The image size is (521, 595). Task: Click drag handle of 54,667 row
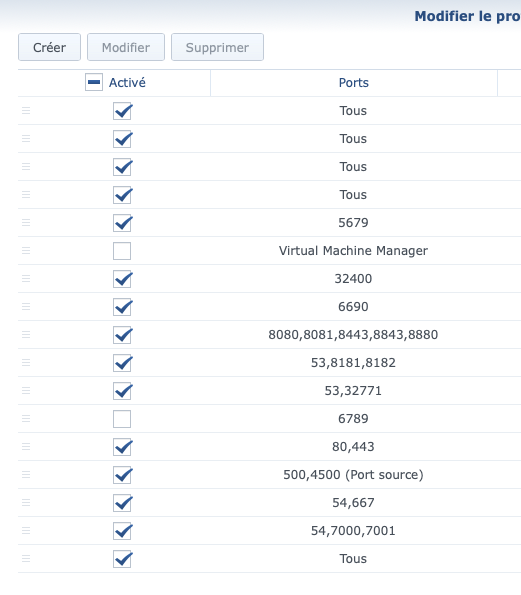(26, 502)
